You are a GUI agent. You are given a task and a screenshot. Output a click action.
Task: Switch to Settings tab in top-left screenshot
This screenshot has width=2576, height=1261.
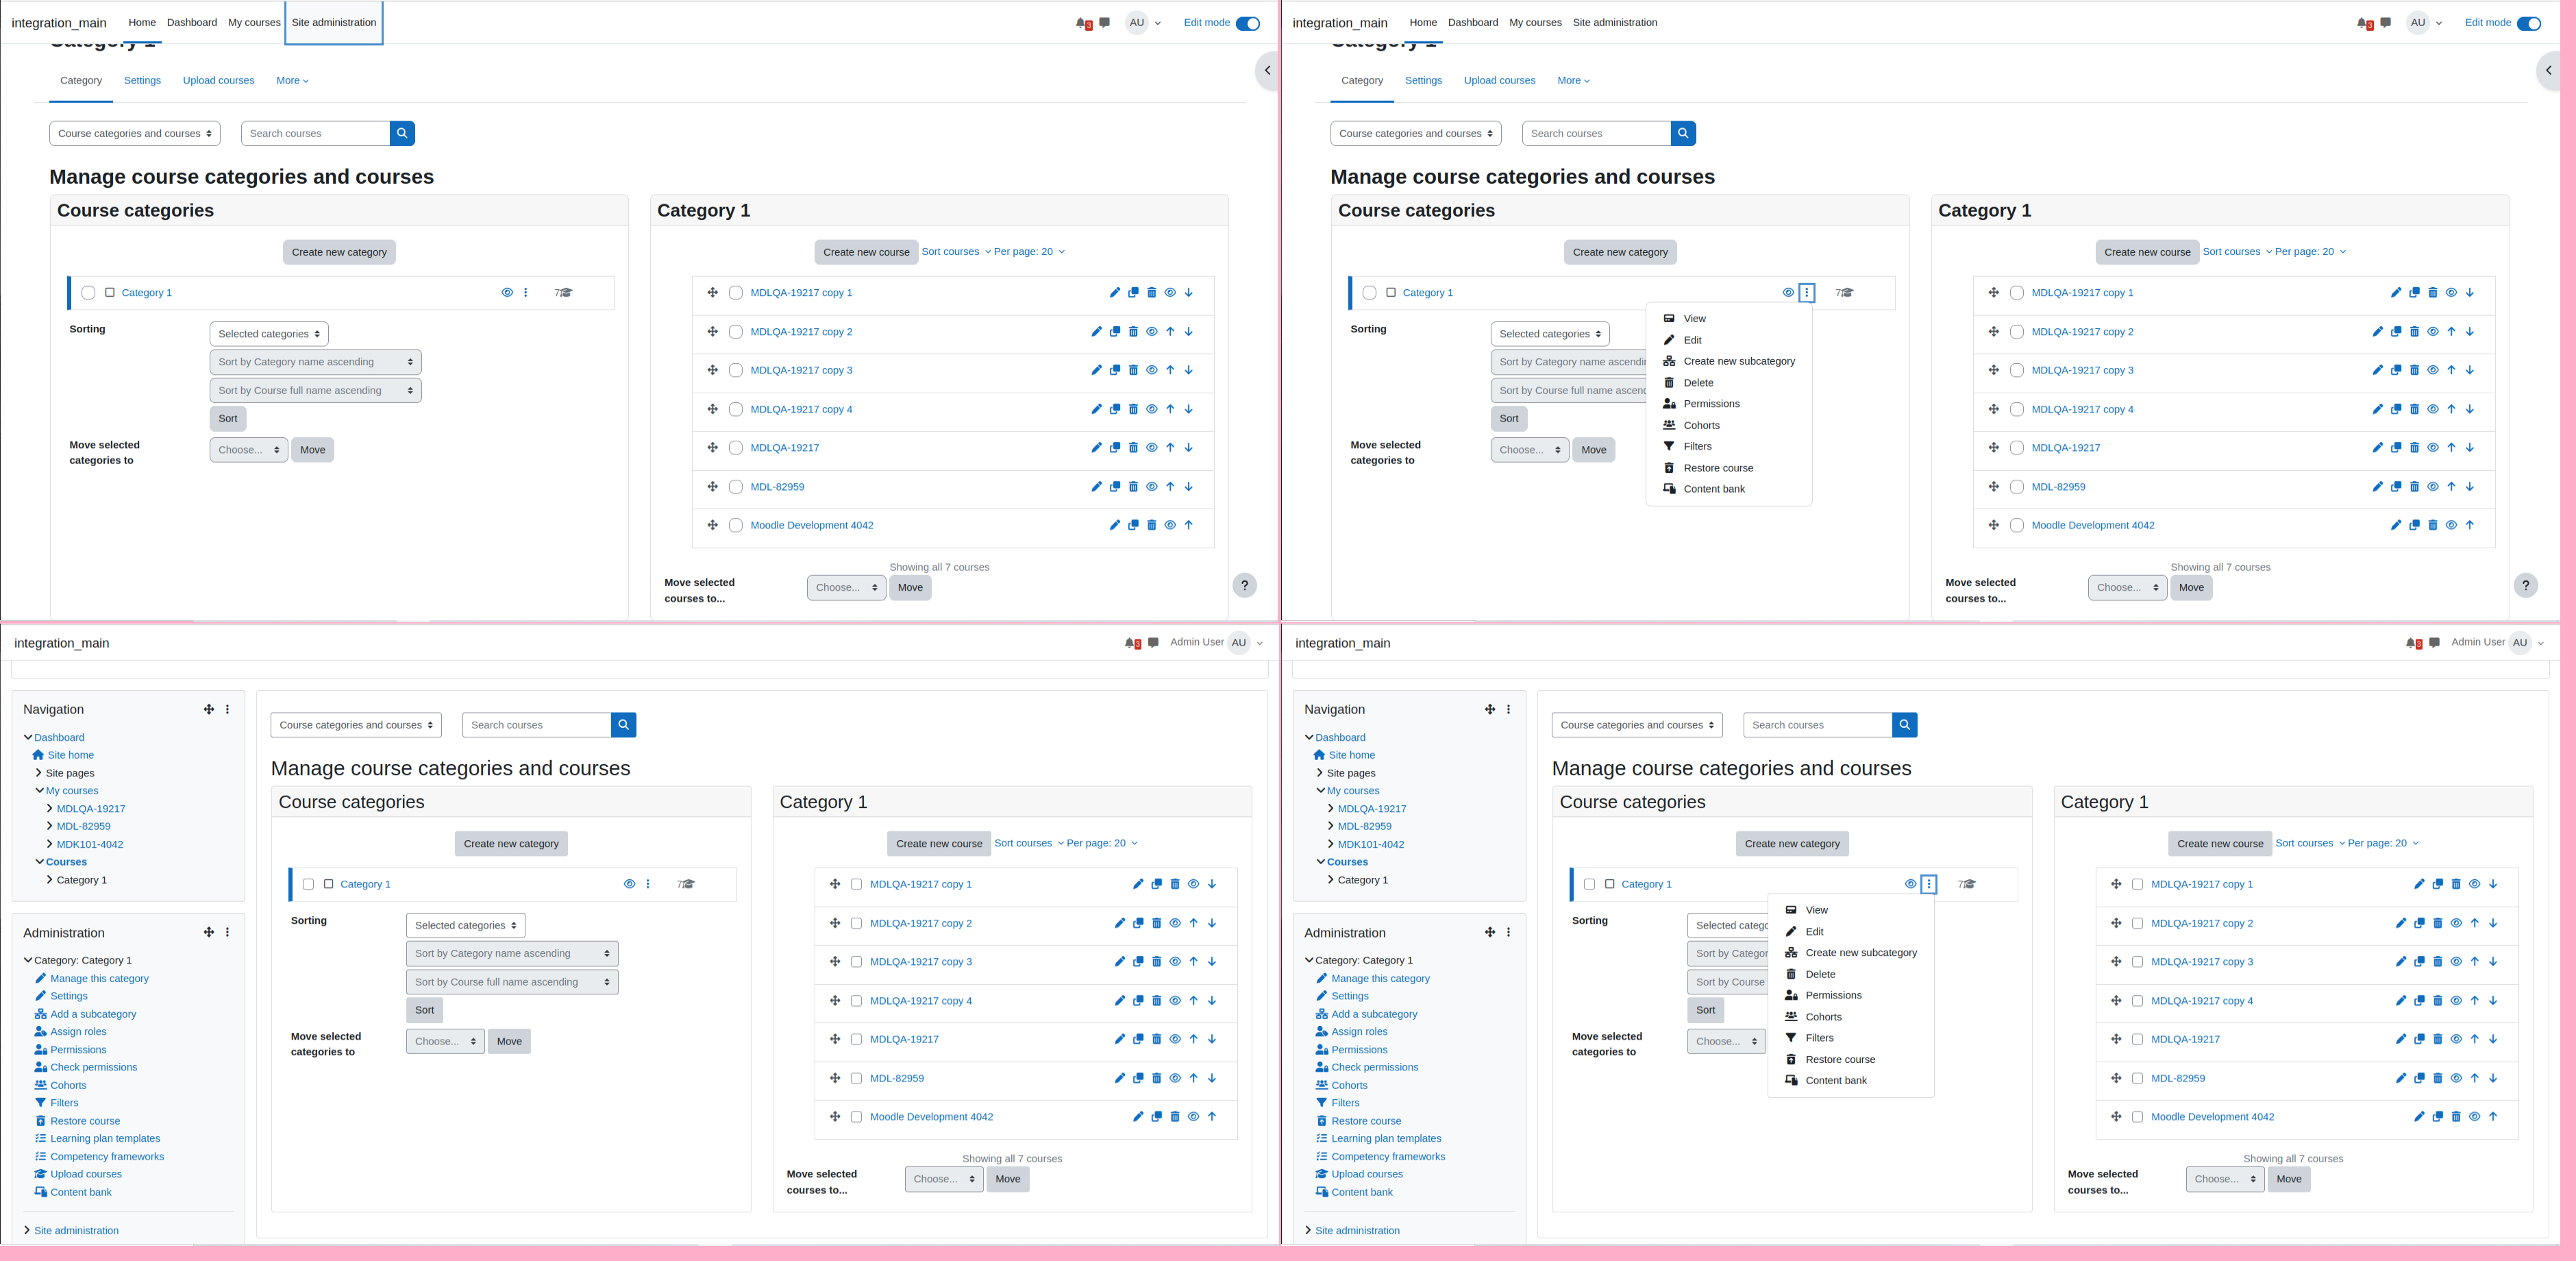(x=142, y=80)
